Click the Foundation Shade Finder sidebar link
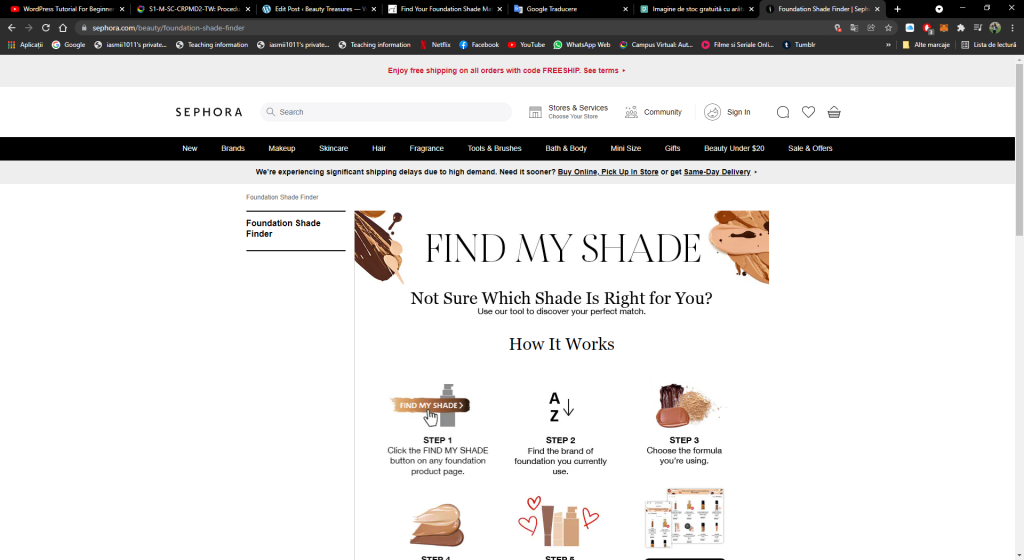Screen dimensions: 1024x560 click(x=283, y=228)
